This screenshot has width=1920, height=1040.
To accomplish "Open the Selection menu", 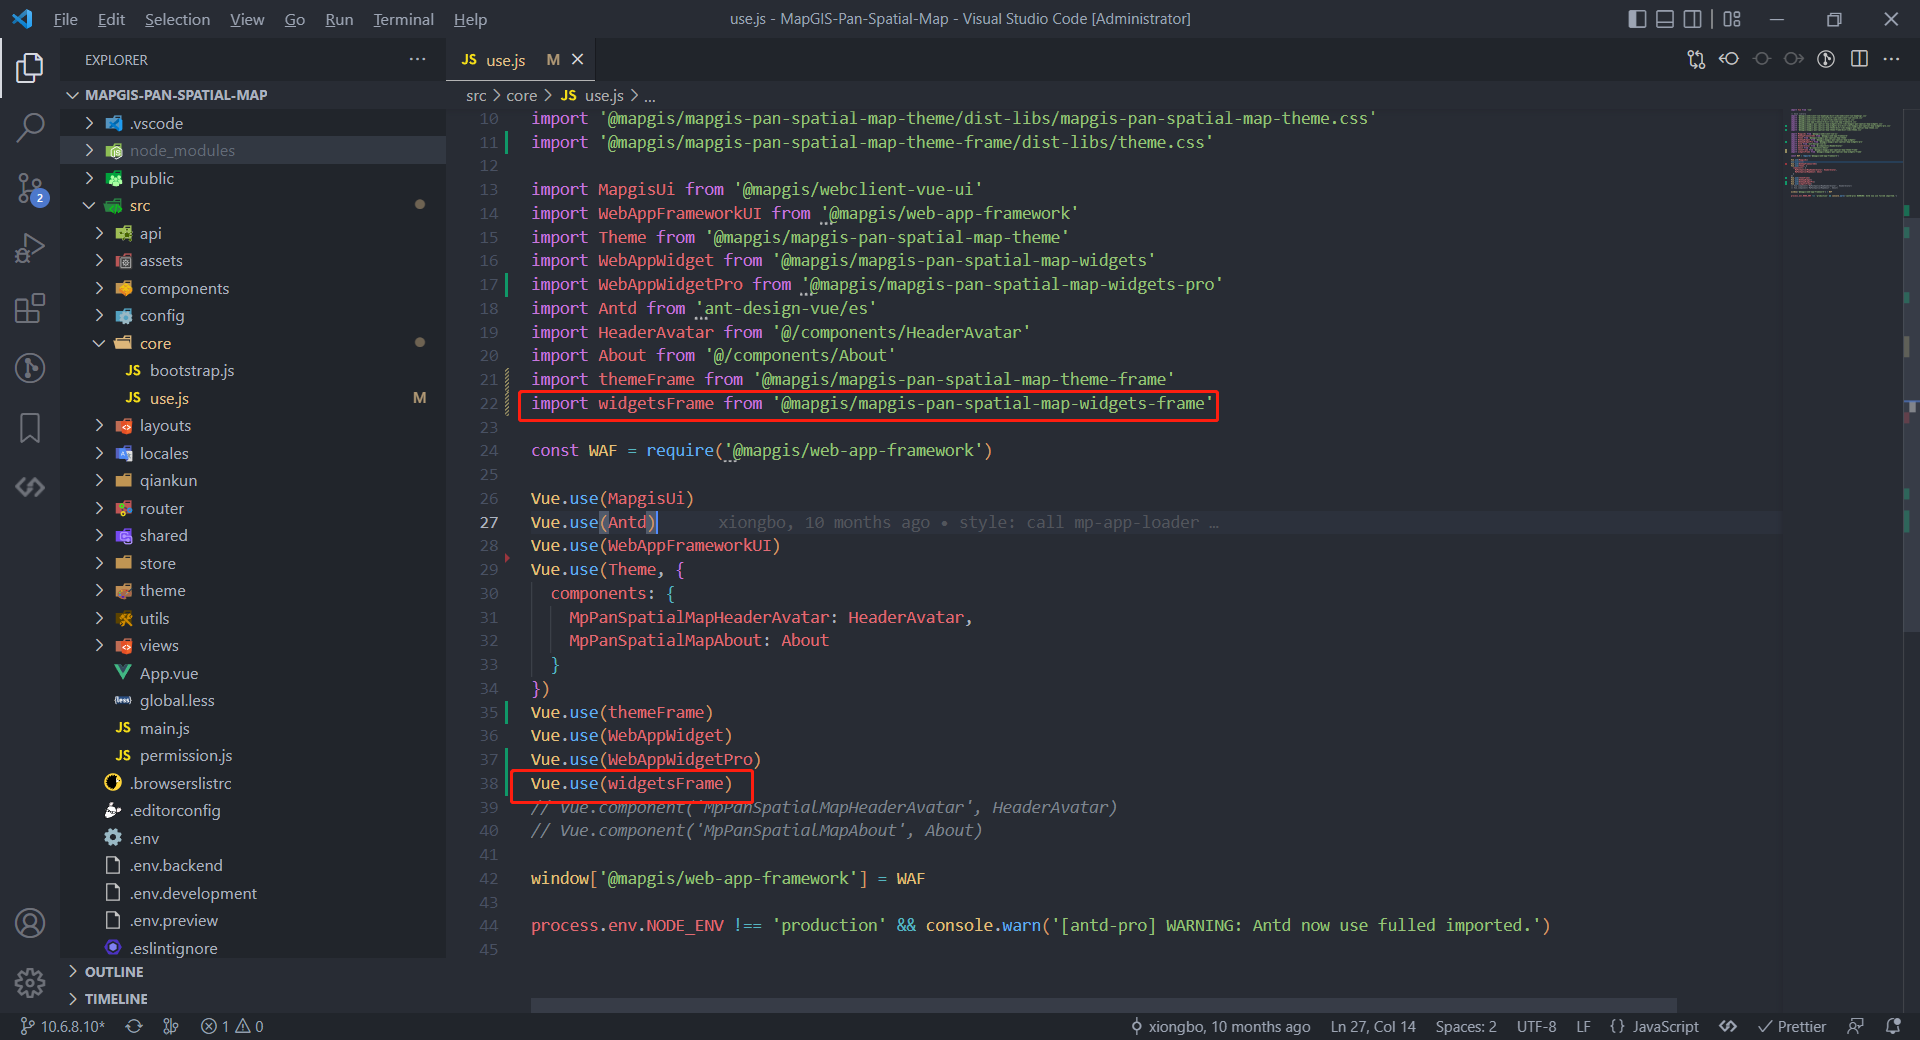I will click(x=177, y=19).
